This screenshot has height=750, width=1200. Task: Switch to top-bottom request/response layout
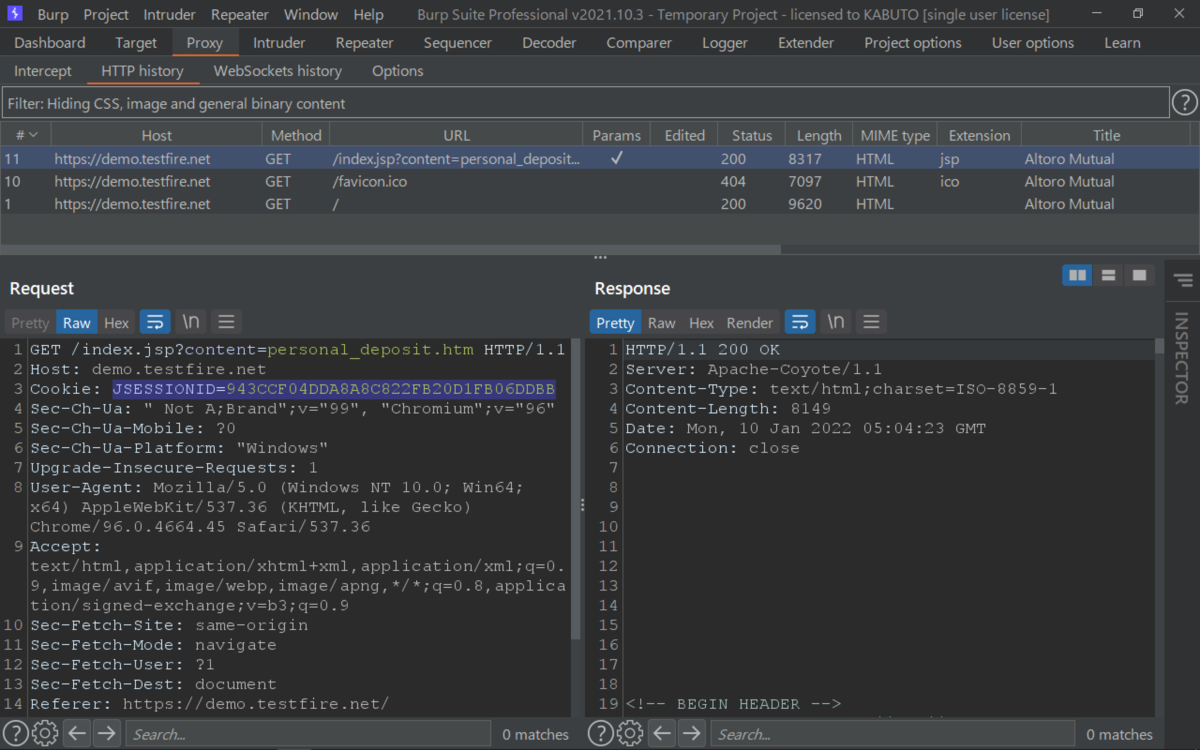click(1108, 275)
